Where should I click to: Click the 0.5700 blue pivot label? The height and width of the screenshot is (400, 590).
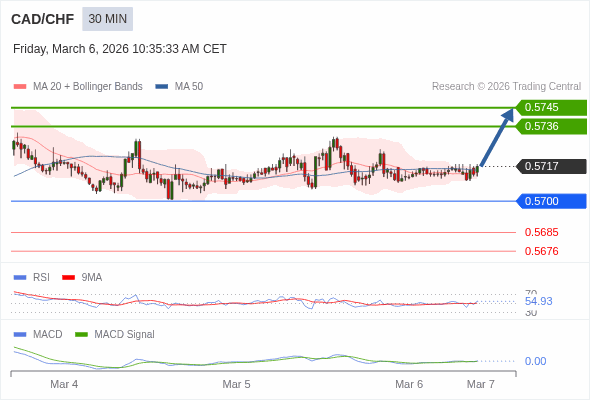point(551,201)
